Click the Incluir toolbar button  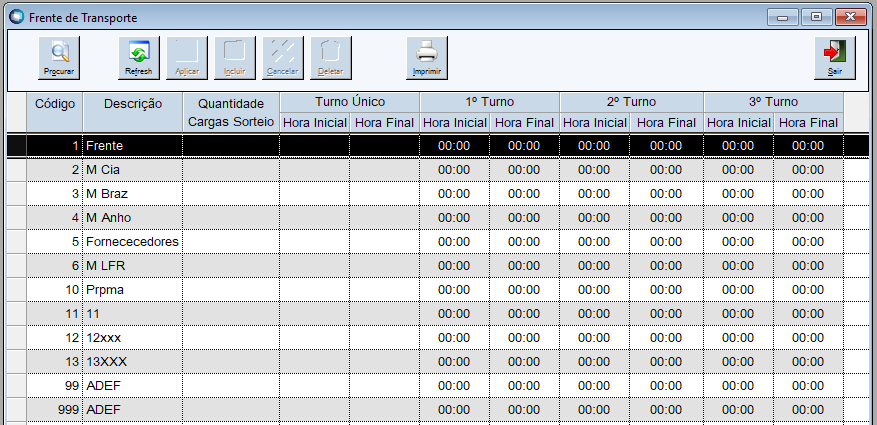click(235, 58)
